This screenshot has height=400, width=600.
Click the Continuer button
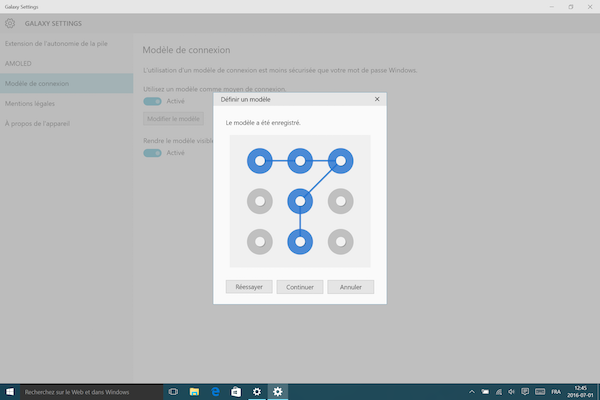tap(300, 287)
